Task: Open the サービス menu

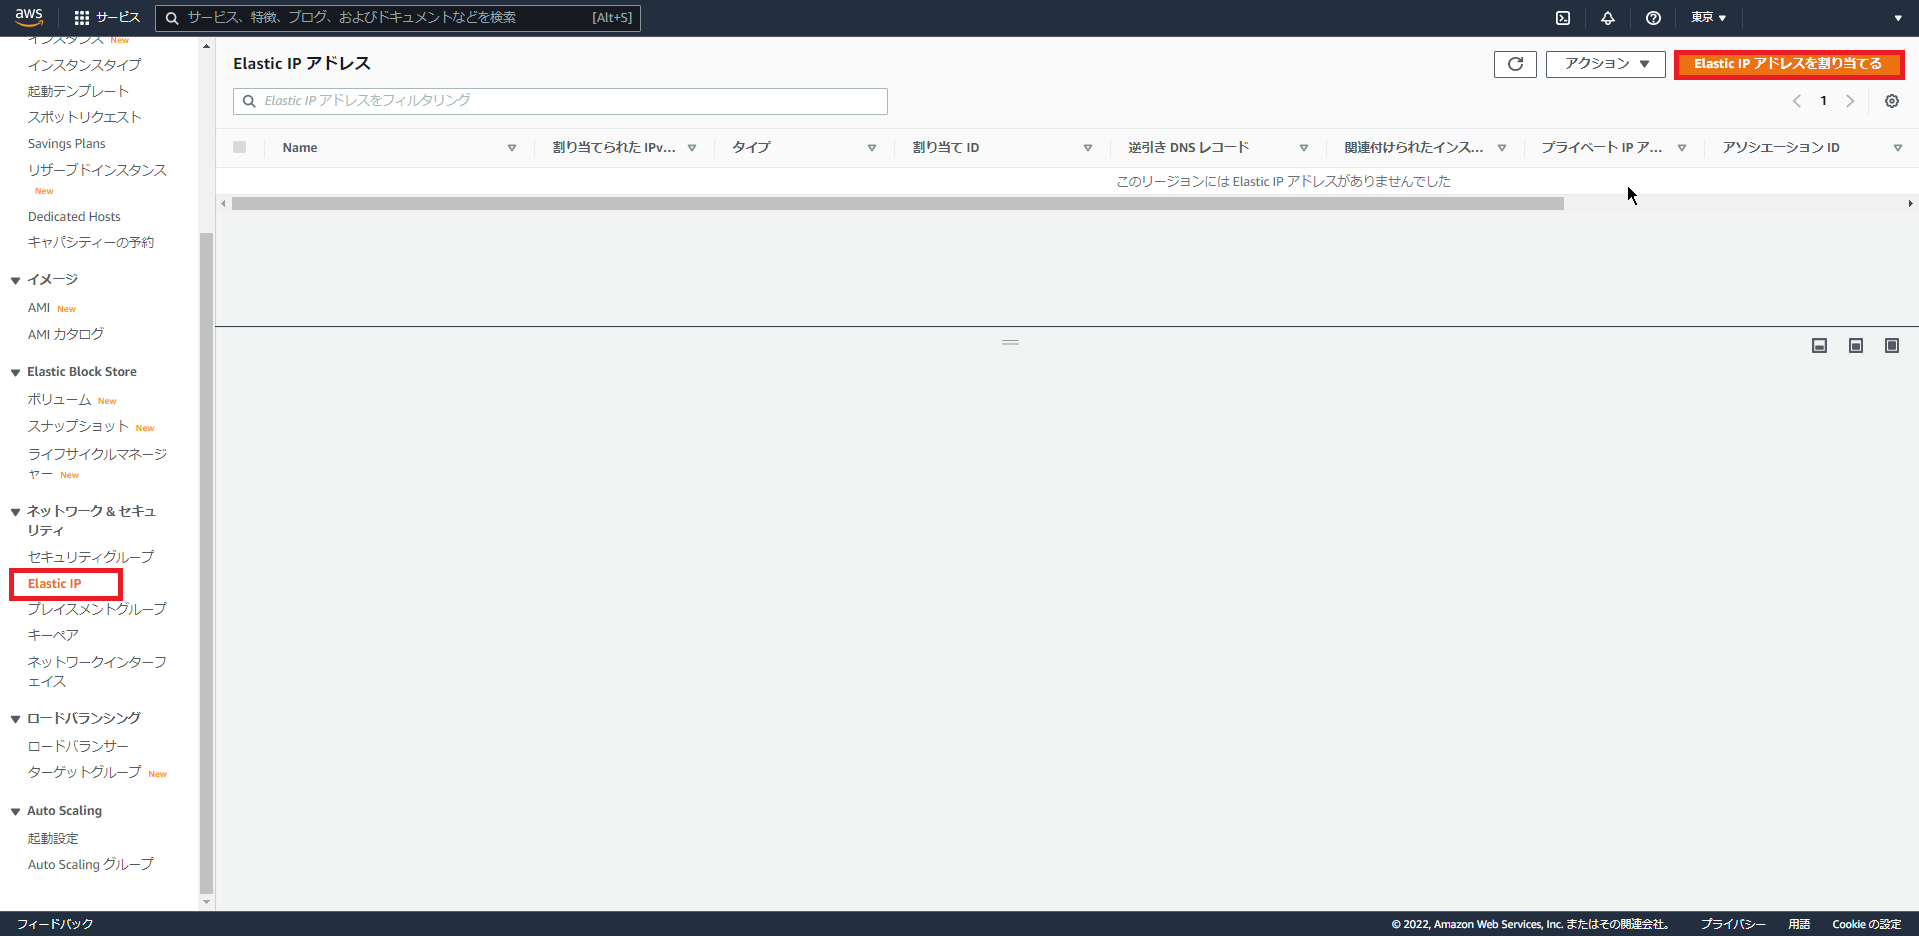Action: click(x=106, y=17)
